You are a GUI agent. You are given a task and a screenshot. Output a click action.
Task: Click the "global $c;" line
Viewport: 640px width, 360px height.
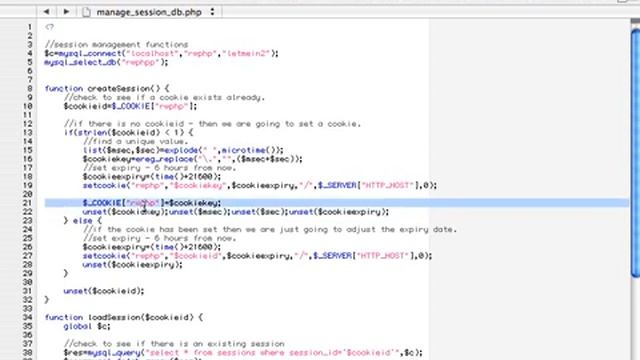[87, 326]
